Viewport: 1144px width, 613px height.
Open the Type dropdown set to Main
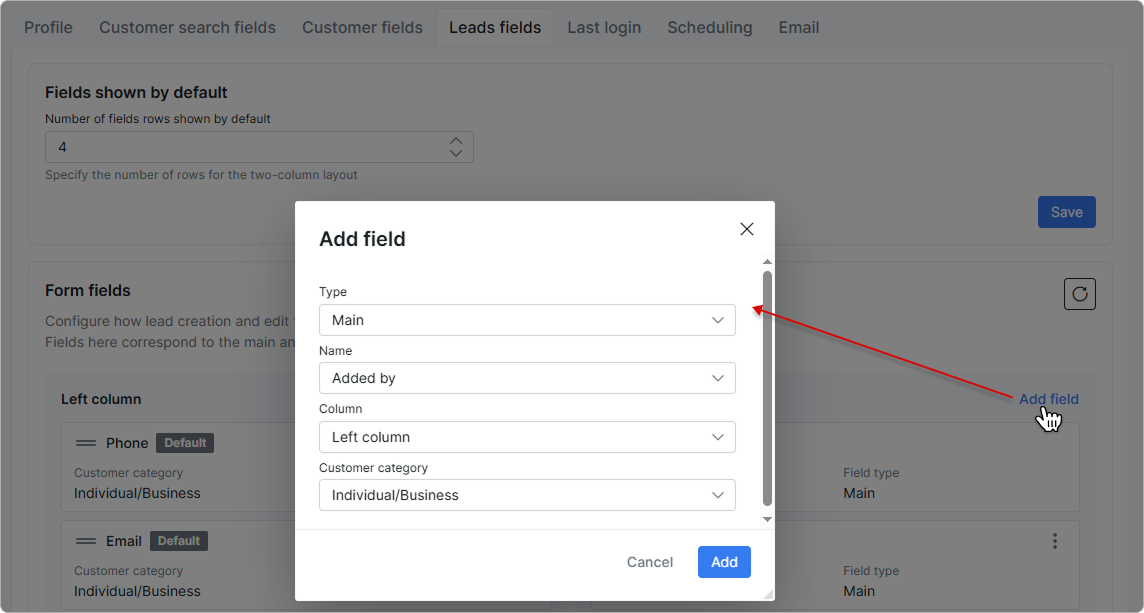point(527,320)
